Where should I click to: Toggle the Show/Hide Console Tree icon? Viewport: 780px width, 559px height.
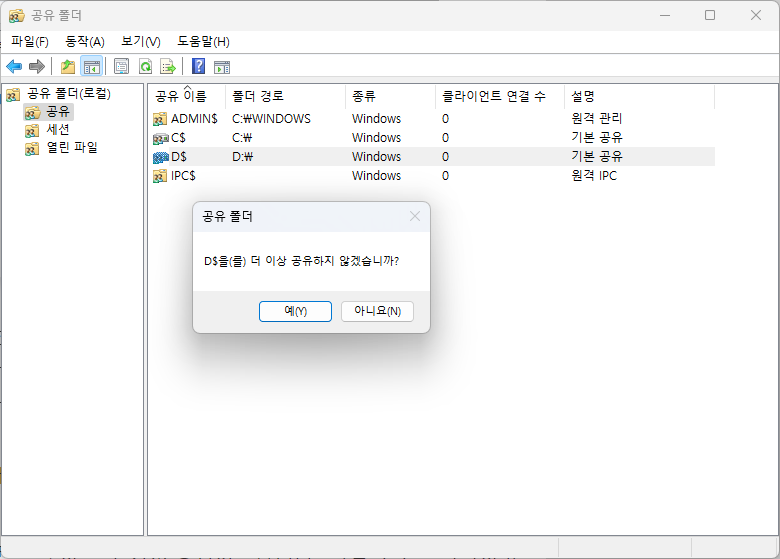point(92,66)
